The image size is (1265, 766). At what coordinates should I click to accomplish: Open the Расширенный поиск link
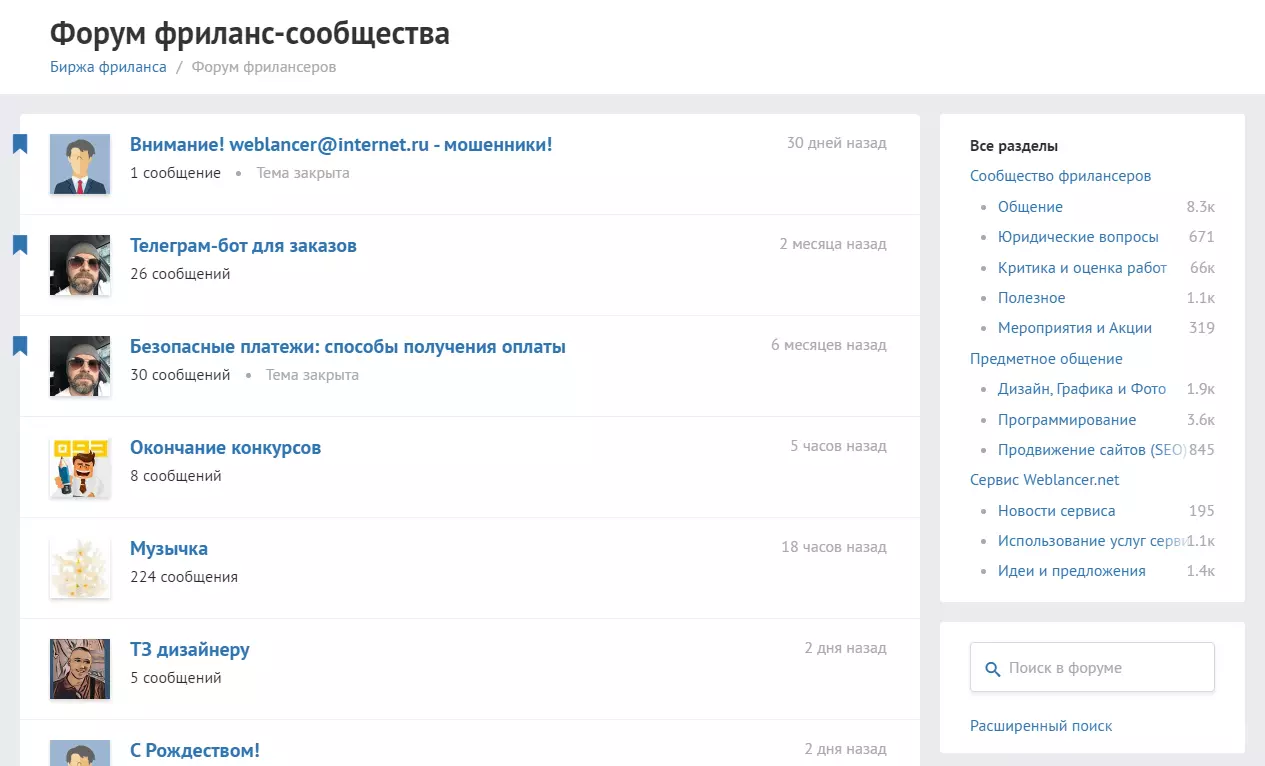[1041, 726]
